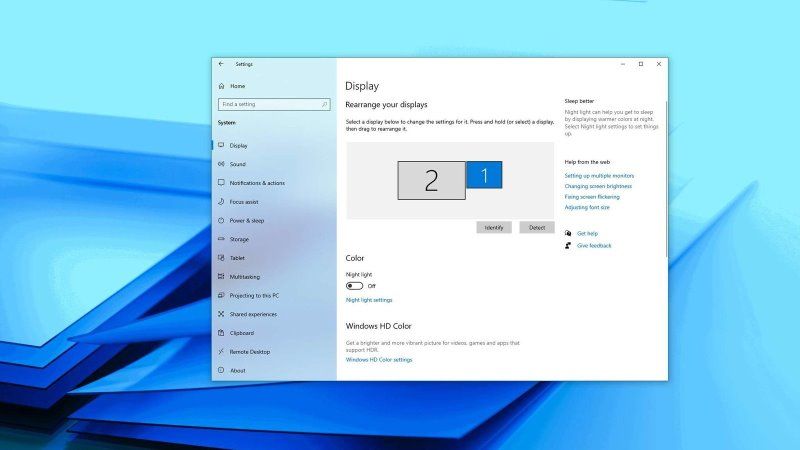Open Changing screen brightness help link
800x450 pixels.
pos(598,186)
